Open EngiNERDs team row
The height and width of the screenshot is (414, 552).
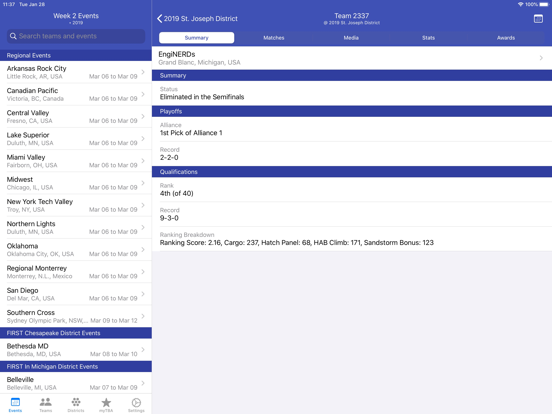click(x=352, y=58)
